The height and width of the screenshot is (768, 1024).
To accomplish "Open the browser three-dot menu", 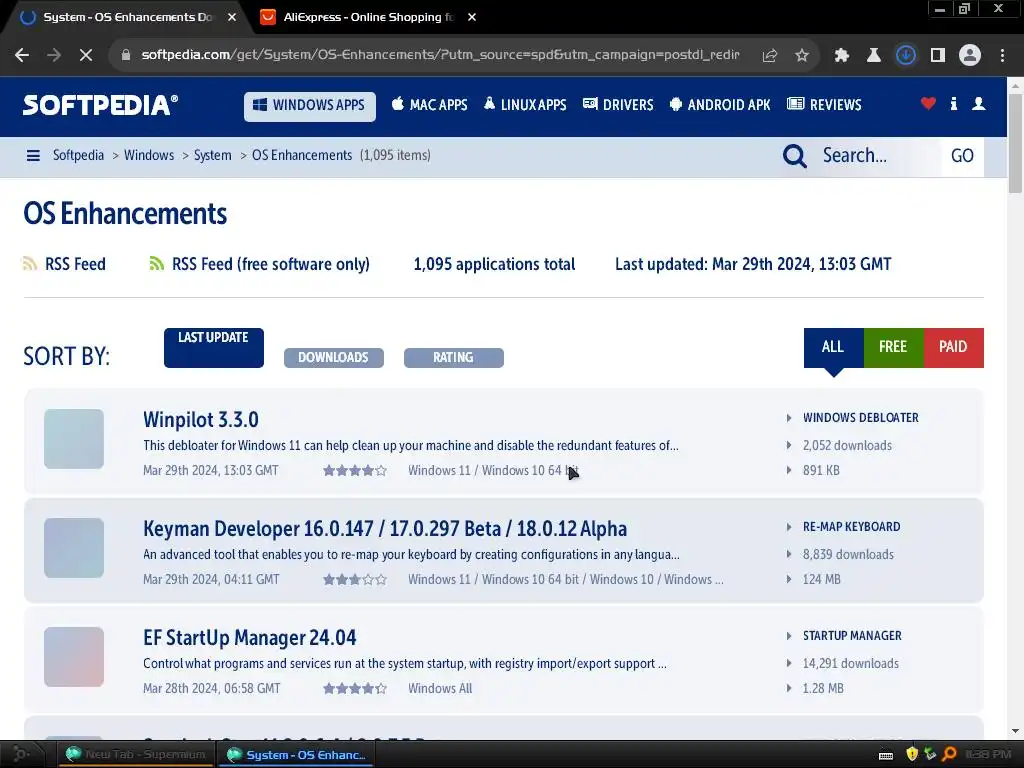I will coord(1002,56).
